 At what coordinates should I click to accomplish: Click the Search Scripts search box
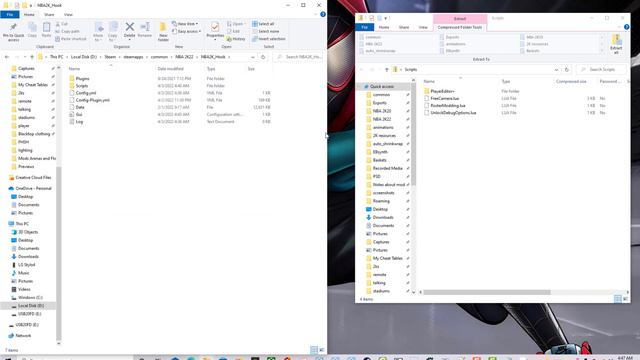[x=602, y=70]
